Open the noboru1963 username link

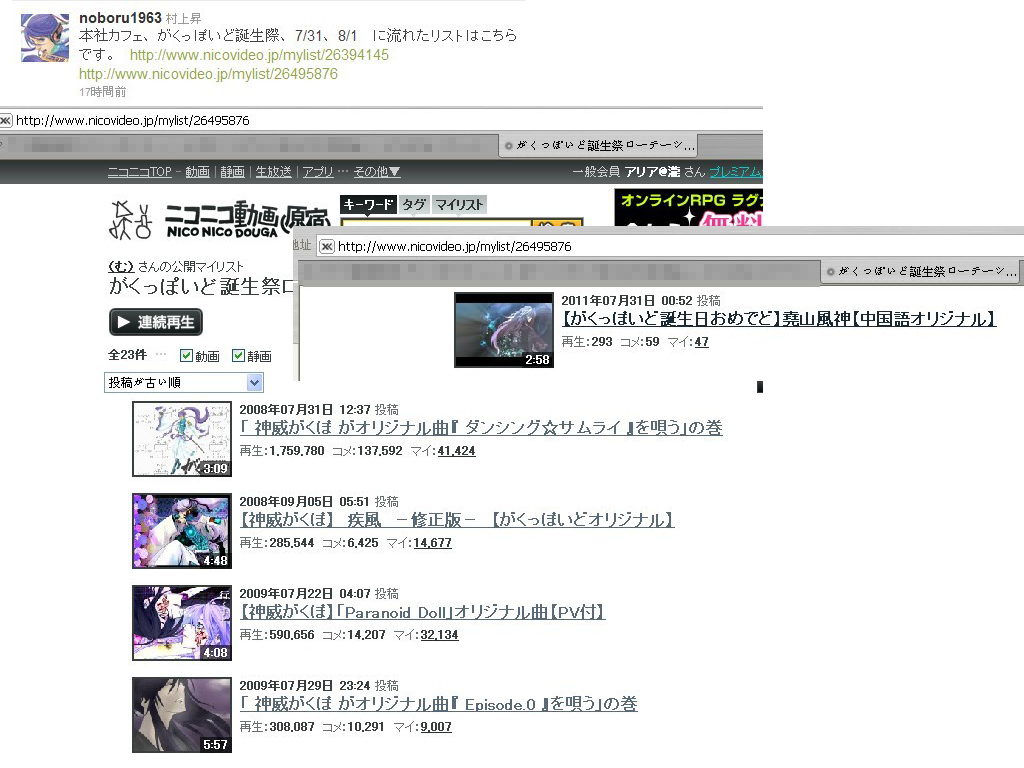coord(120,18)
